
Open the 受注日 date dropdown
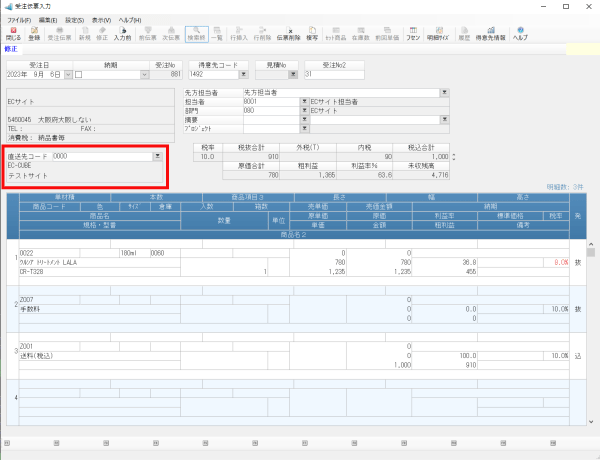click(x=68, y=75)
